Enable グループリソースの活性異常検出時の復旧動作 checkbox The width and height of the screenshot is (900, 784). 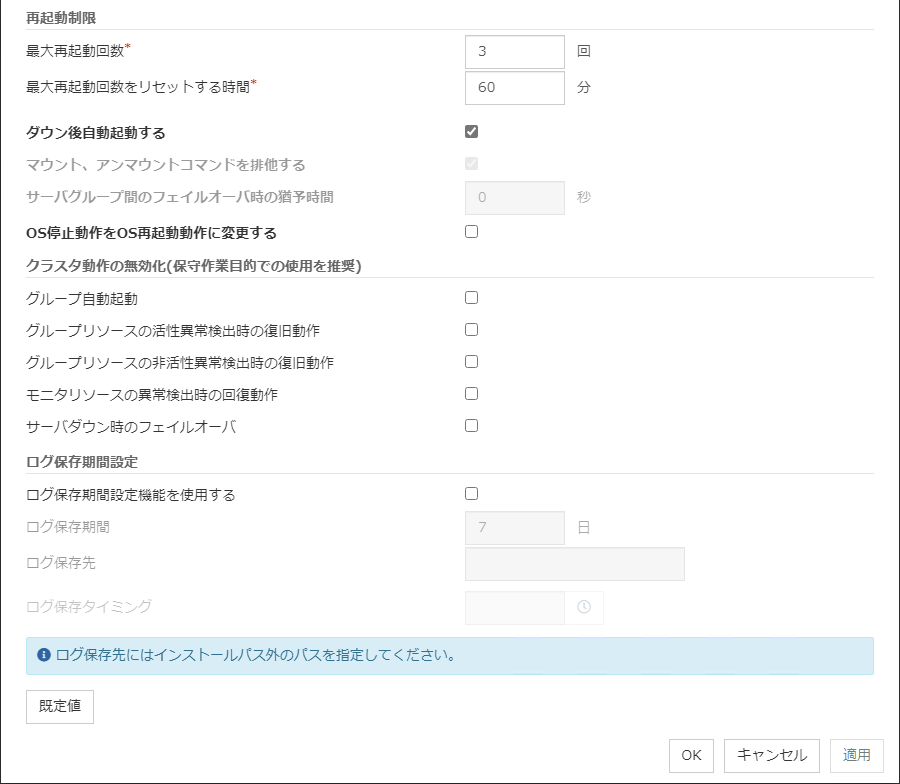pyautogui.click(x=472, y=330)
